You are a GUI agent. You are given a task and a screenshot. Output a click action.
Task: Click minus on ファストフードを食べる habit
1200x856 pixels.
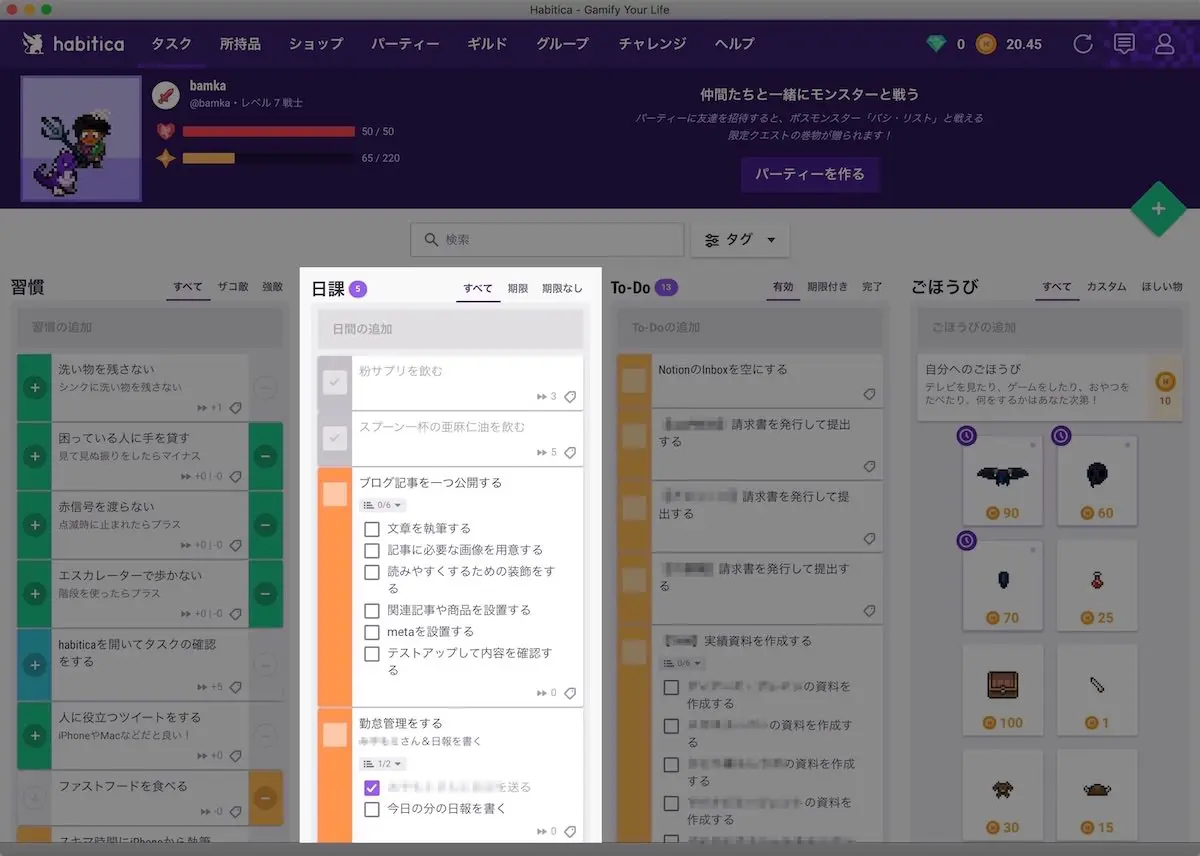point(265,798)
